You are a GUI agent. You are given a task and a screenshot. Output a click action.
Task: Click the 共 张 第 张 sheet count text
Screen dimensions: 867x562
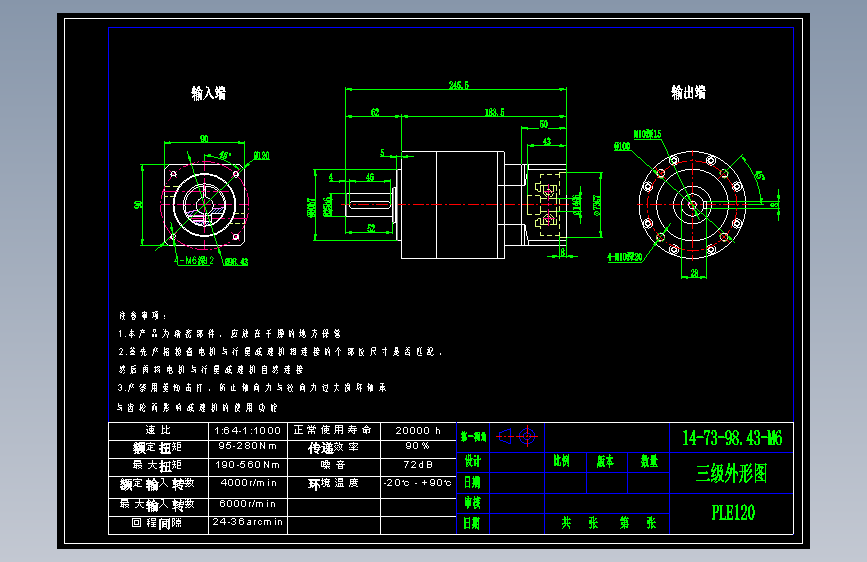[x=608, y=523]
